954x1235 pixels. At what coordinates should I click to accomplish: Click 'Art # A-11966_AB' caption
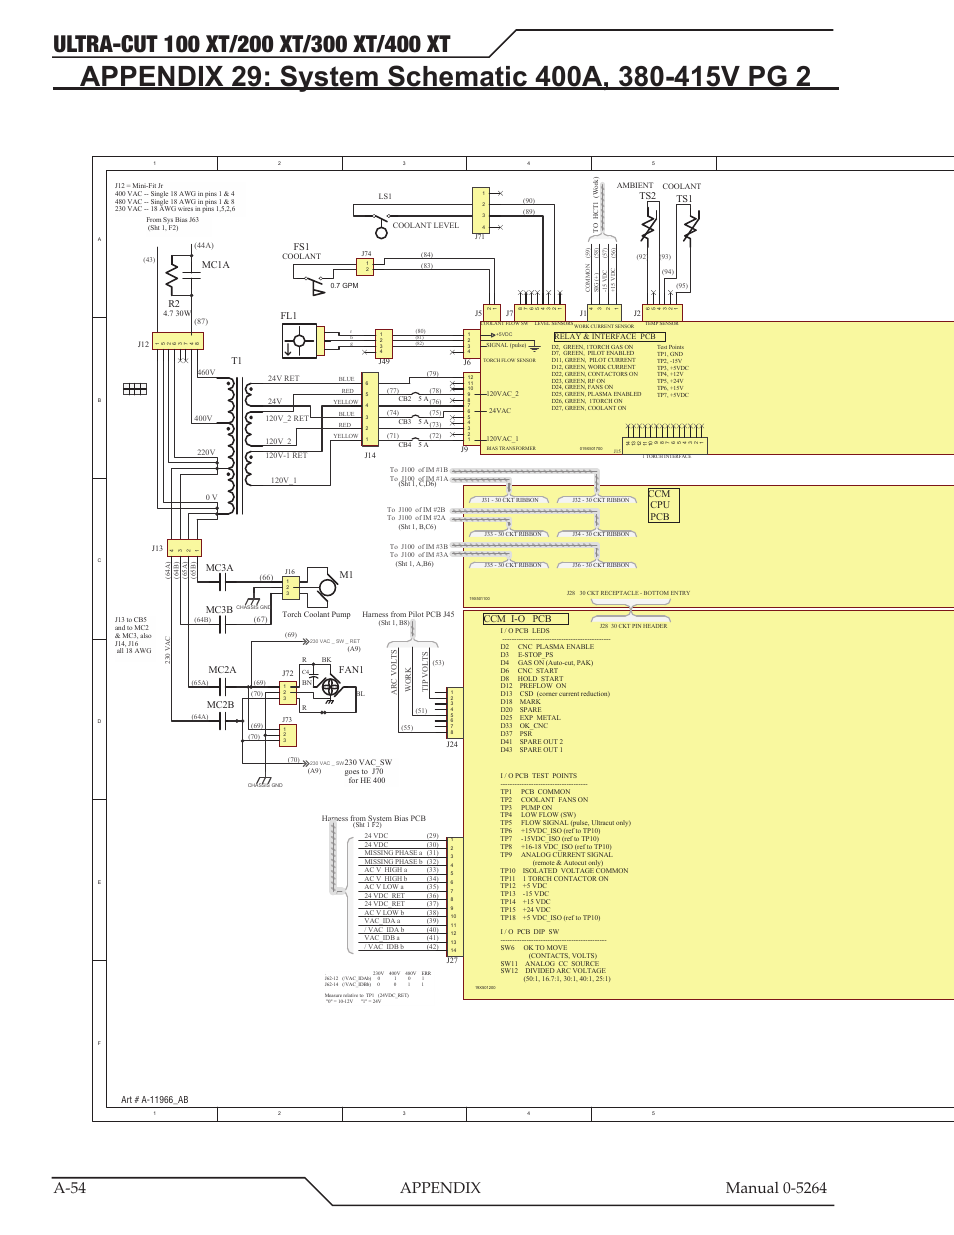point(155,1100)
